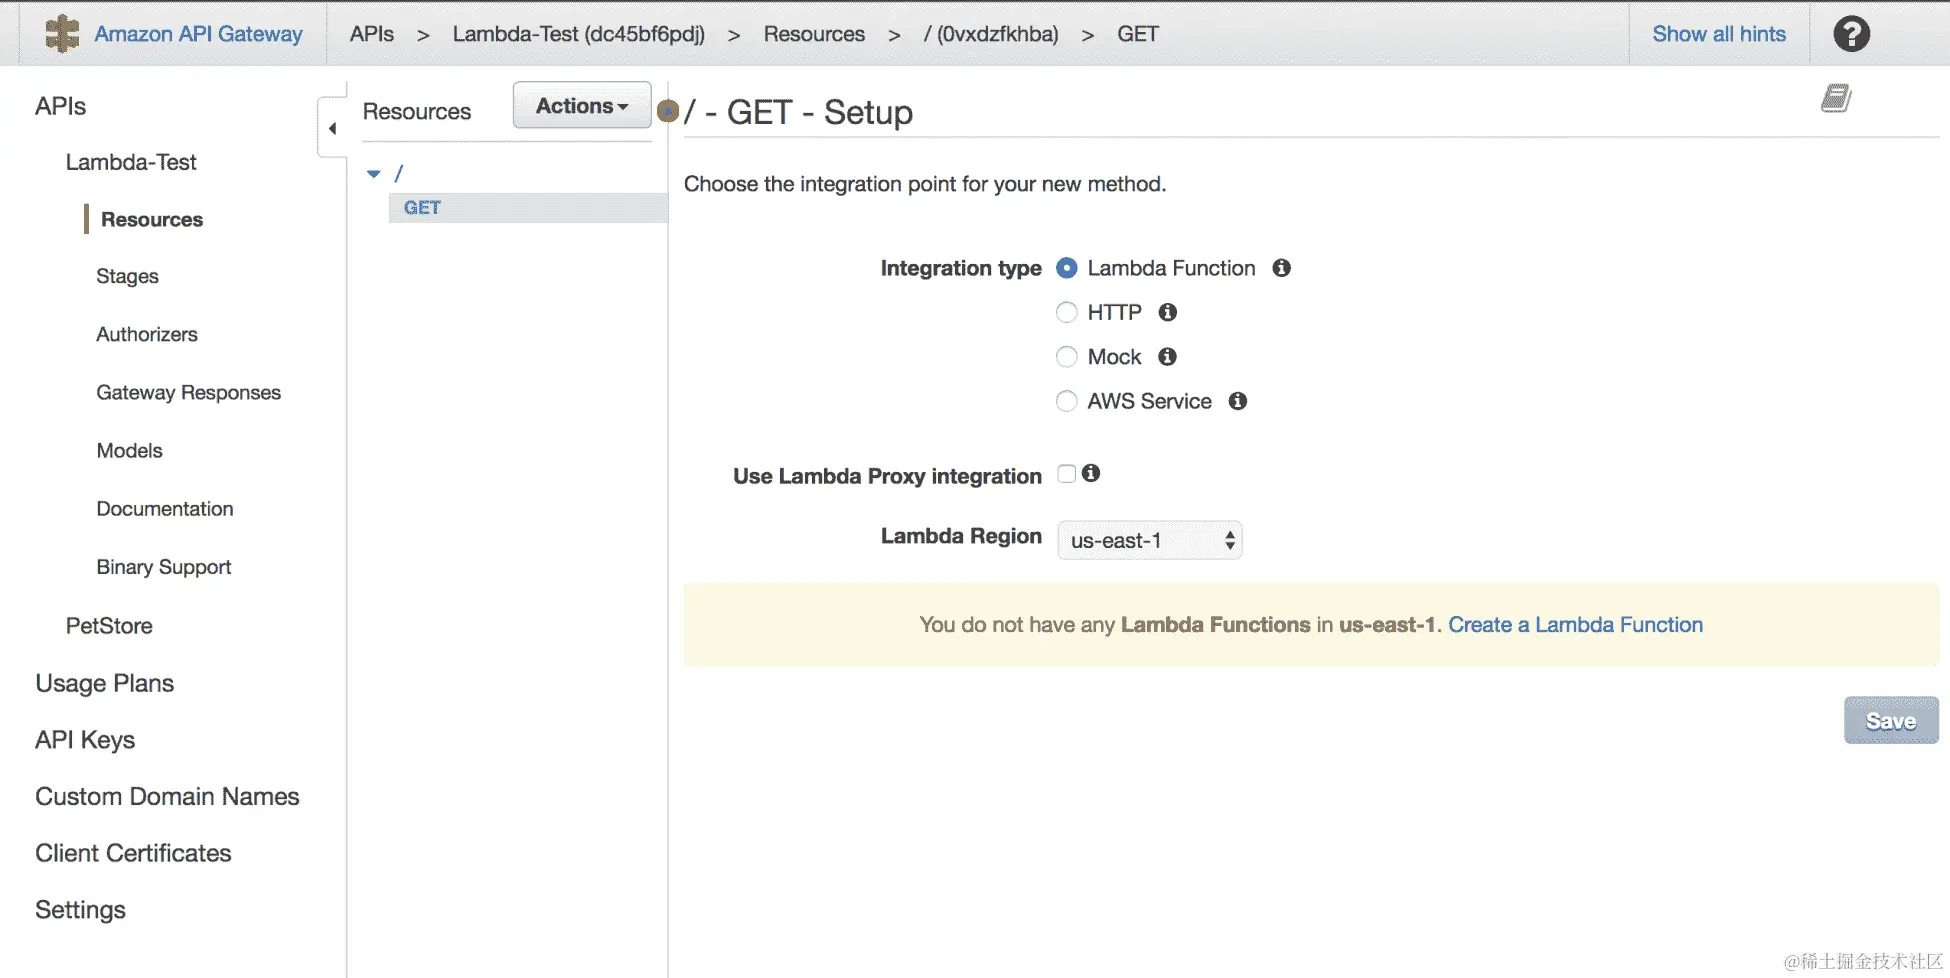Click the Create a Lambda Function link

pyautogui.click(x=1575, y=625)
